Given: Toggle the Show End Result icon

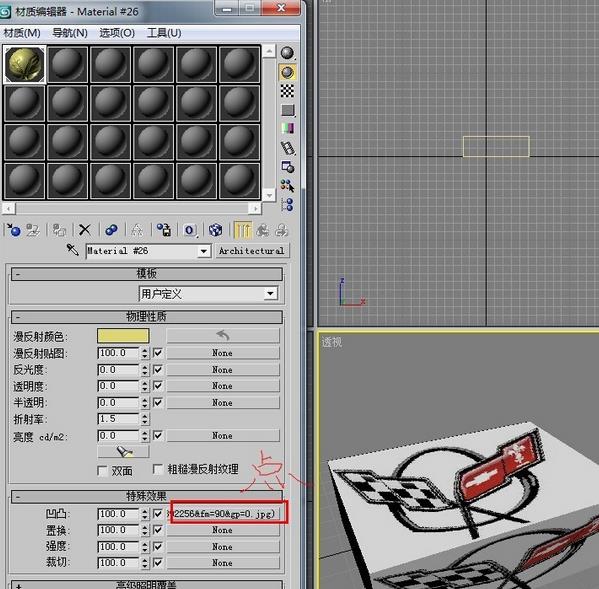Looking at the screenshot, I should [x=243, y=230].
